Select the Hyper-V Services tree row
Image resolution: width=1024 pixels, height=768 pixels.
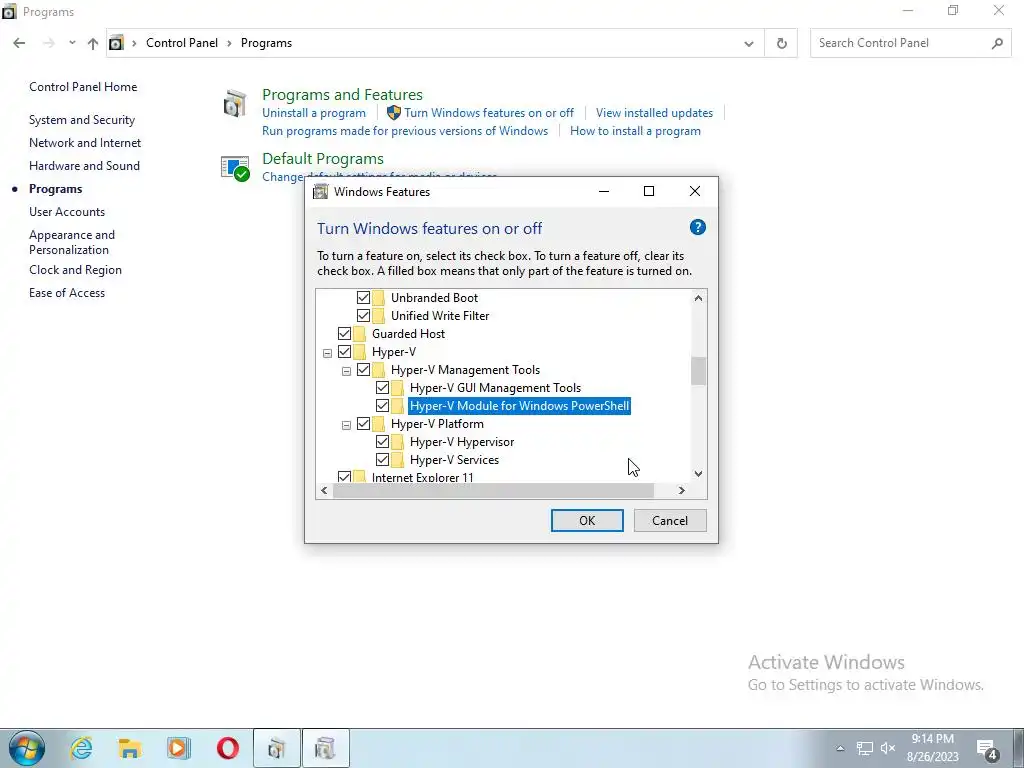point(454,460)
